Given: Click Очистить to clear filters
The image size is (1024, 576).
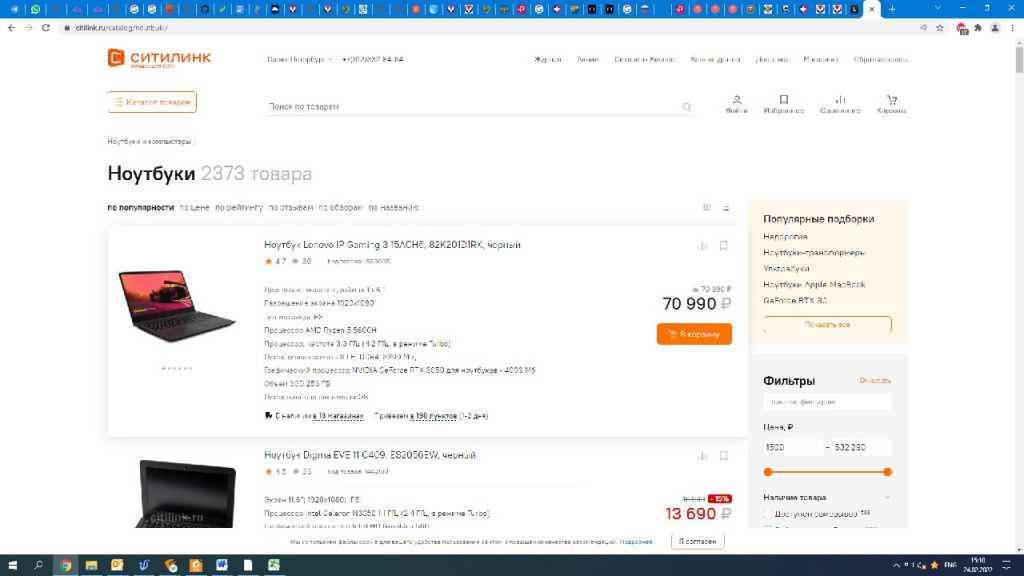Looking at the screenshot, I should [875, 381].
